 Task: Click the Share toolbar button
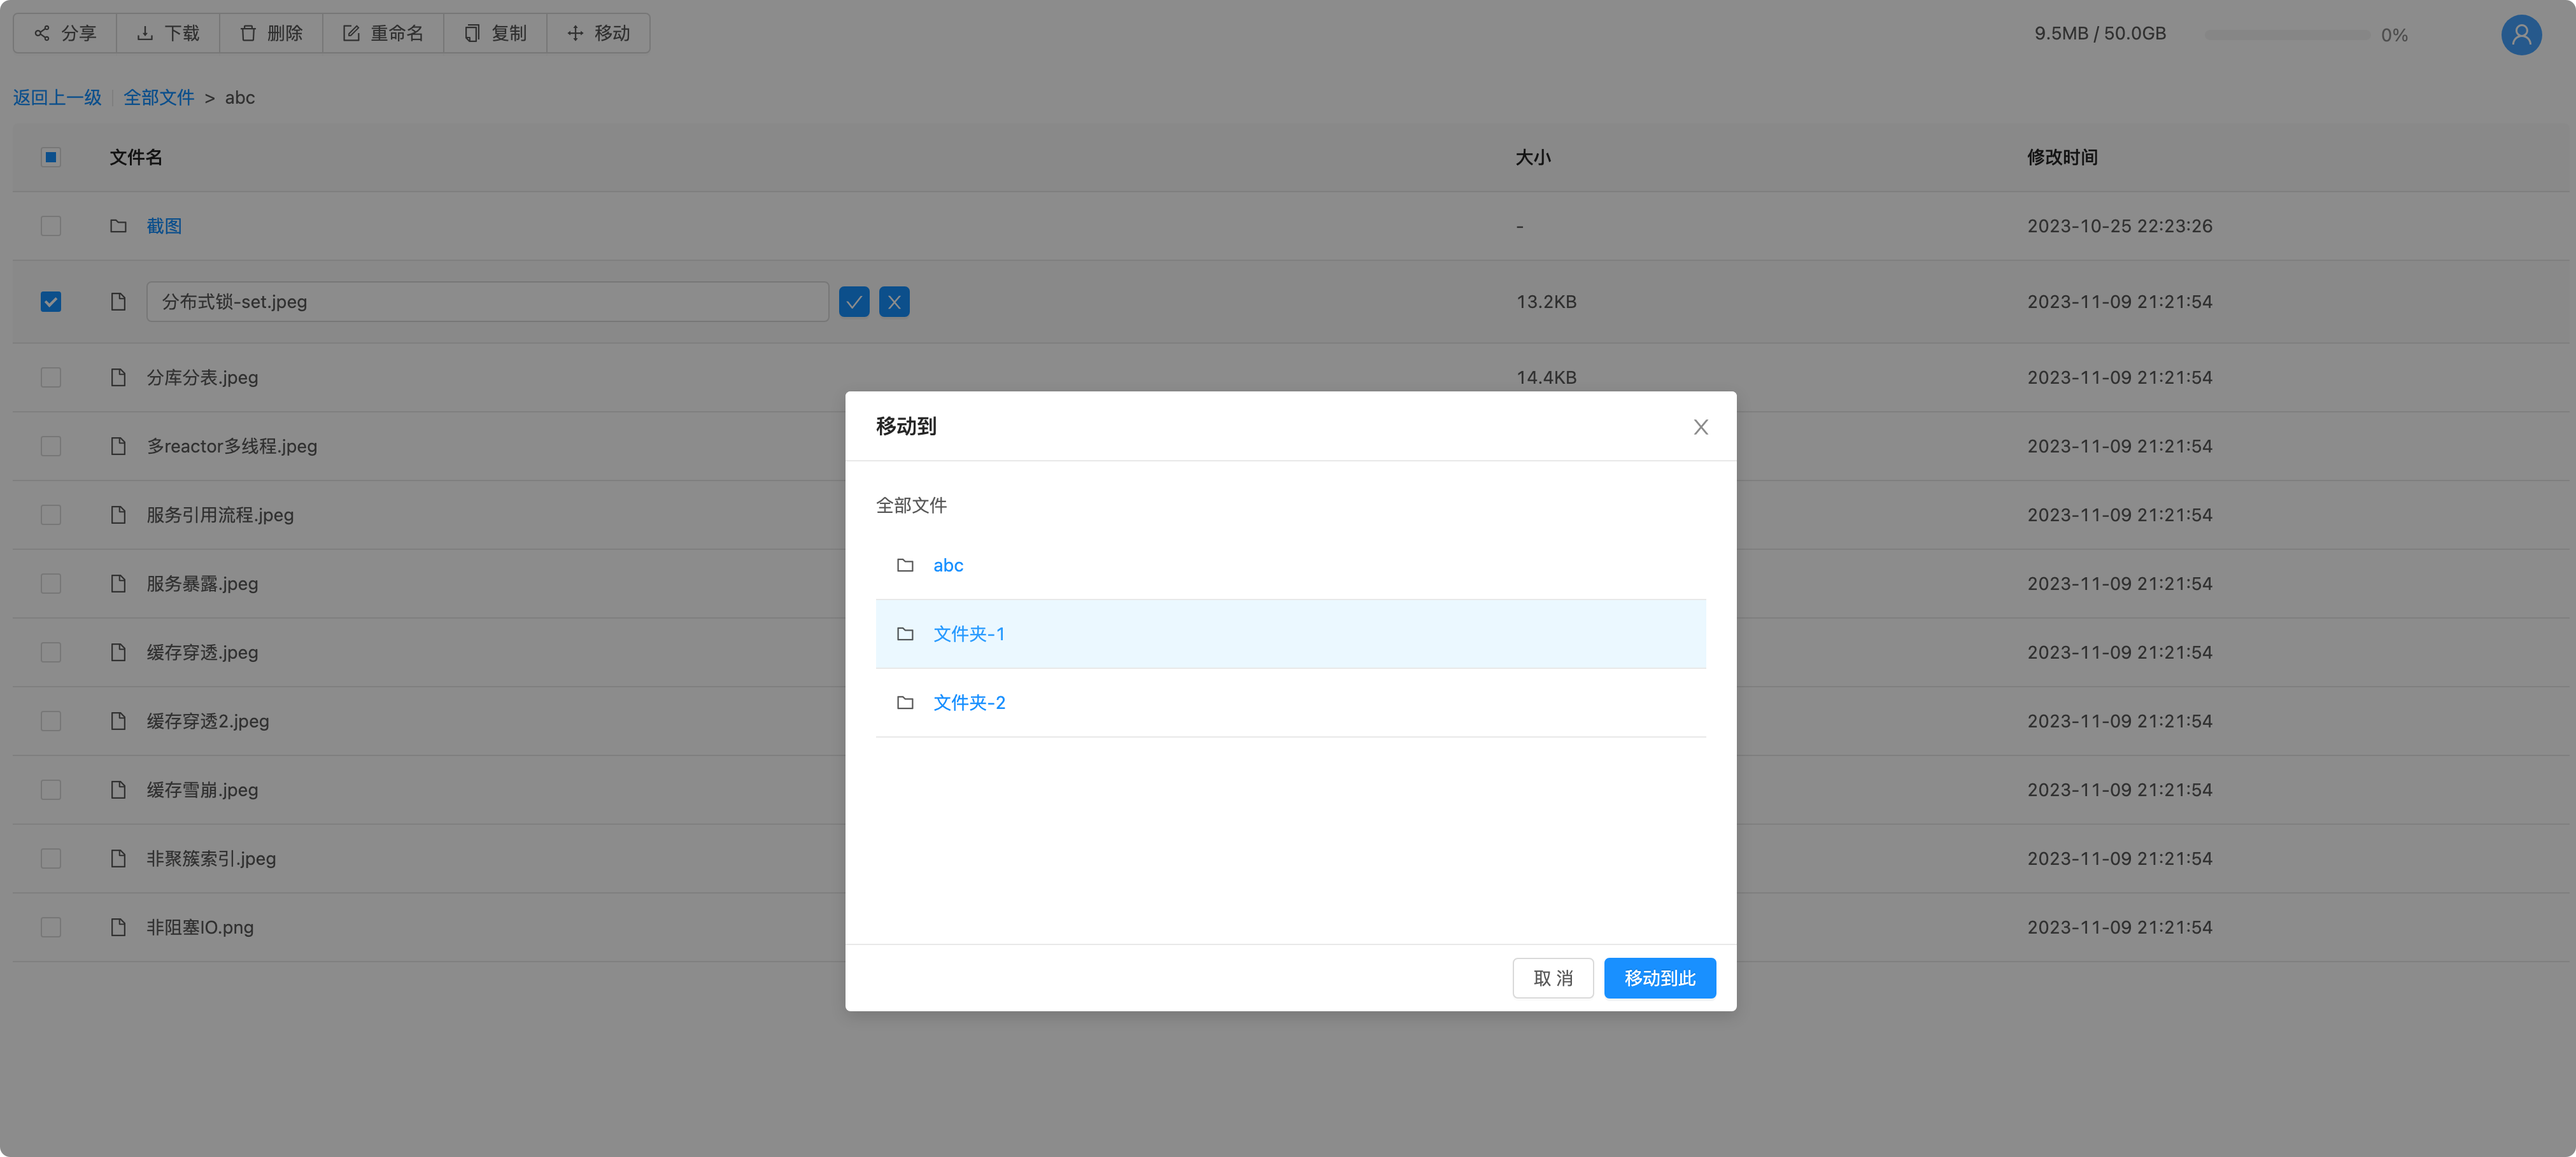click(65, 33)
